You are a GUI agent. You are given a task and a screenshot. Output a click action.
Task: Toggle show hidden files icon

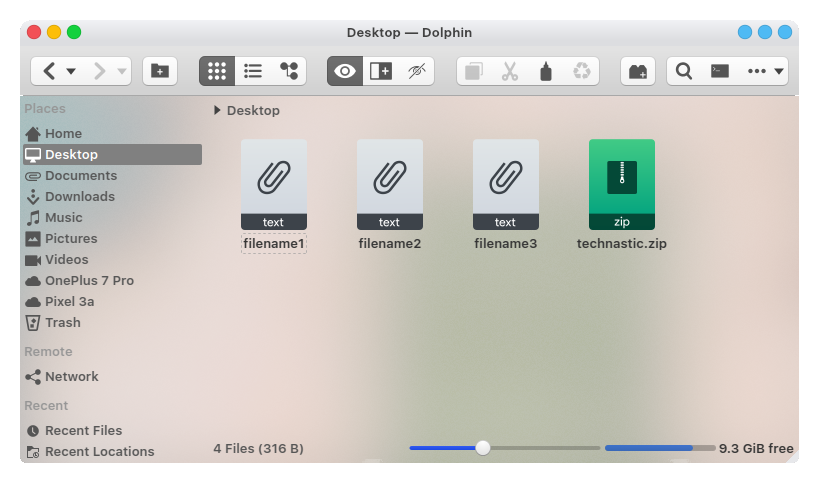[417, 71]
